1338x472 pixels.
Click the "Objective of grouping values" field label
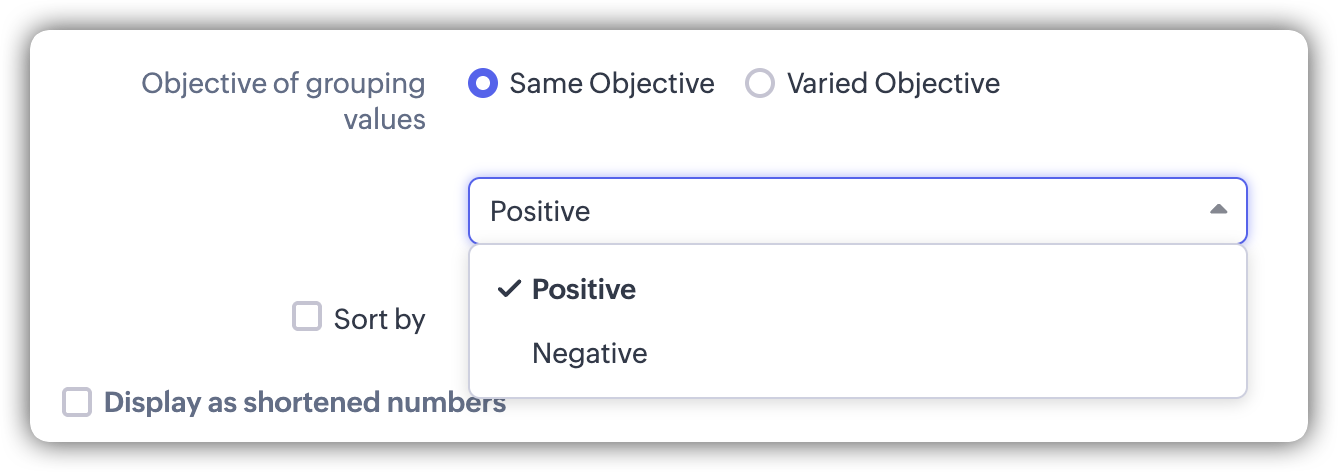click(284, 101)
